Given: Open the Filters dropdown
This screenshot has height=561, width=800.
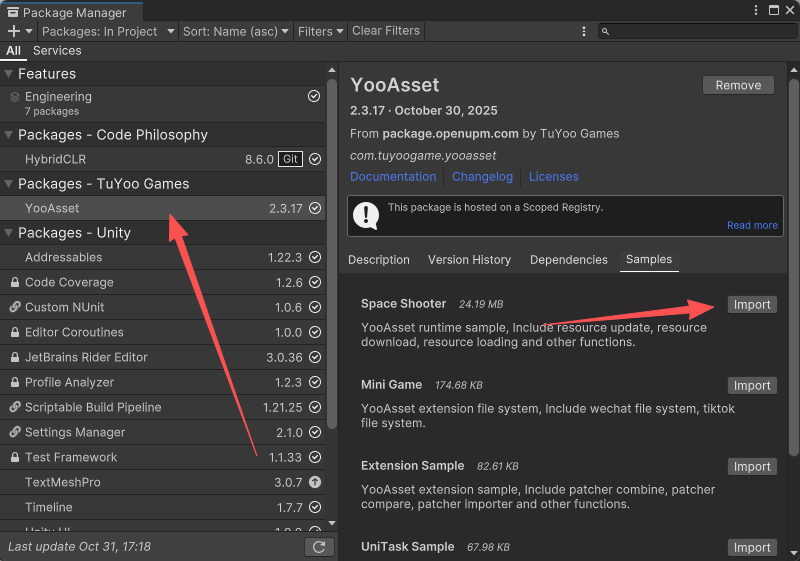Looking at the screenshot, I should pyautogui.click(x=320, y=31).
